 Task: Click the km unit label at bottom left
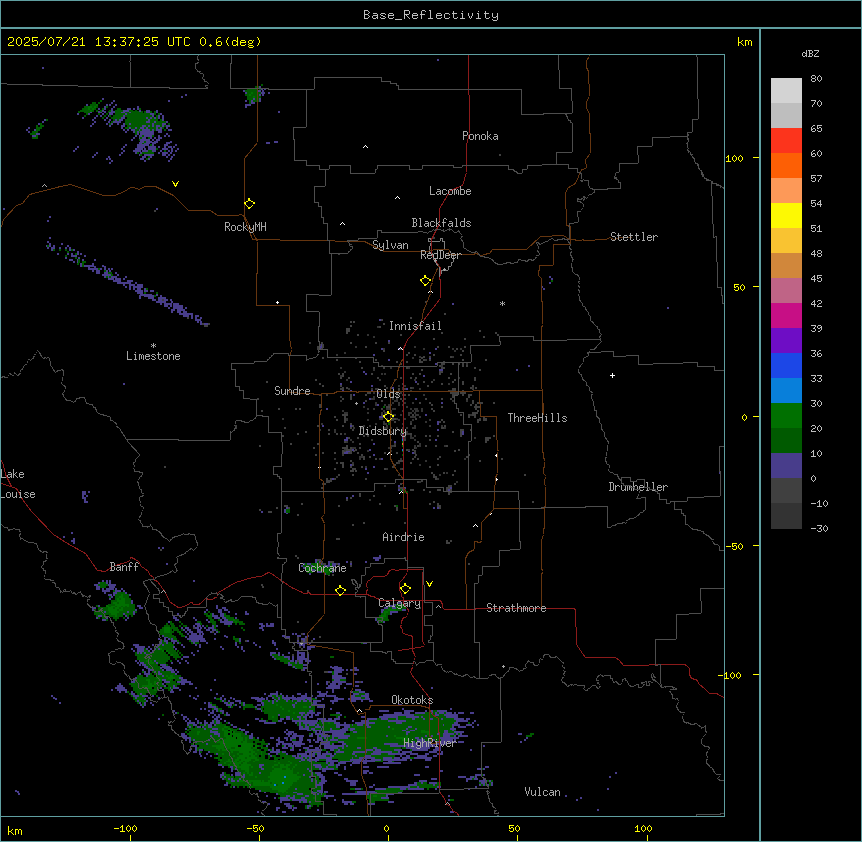coord(15,830)
